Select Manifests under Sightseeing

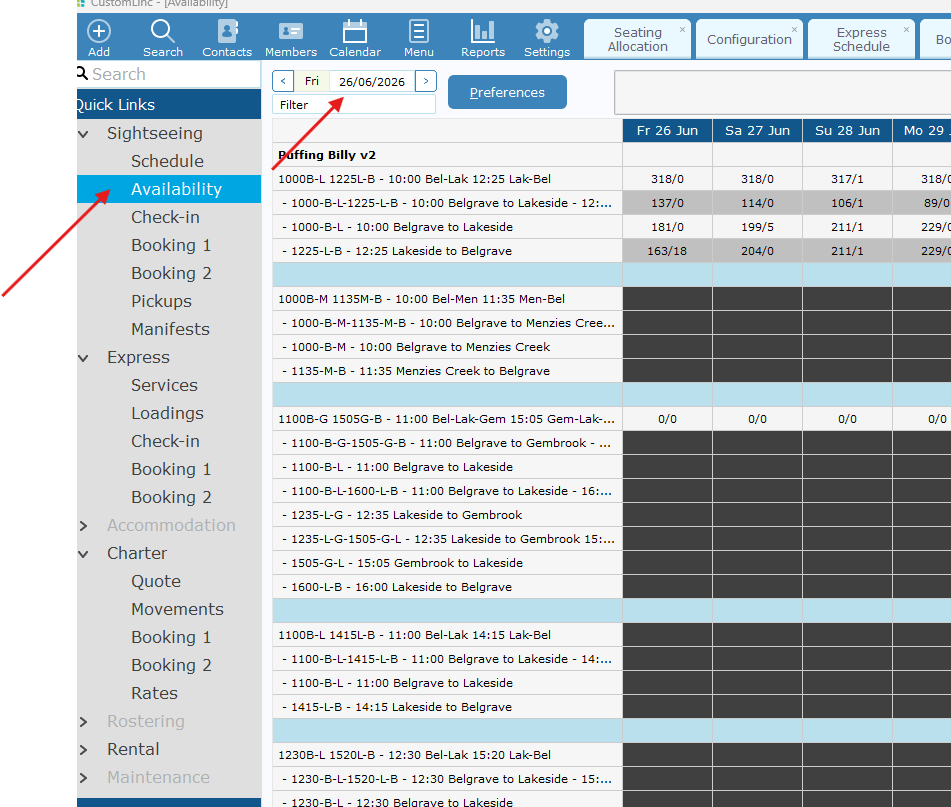click(170, 329)
